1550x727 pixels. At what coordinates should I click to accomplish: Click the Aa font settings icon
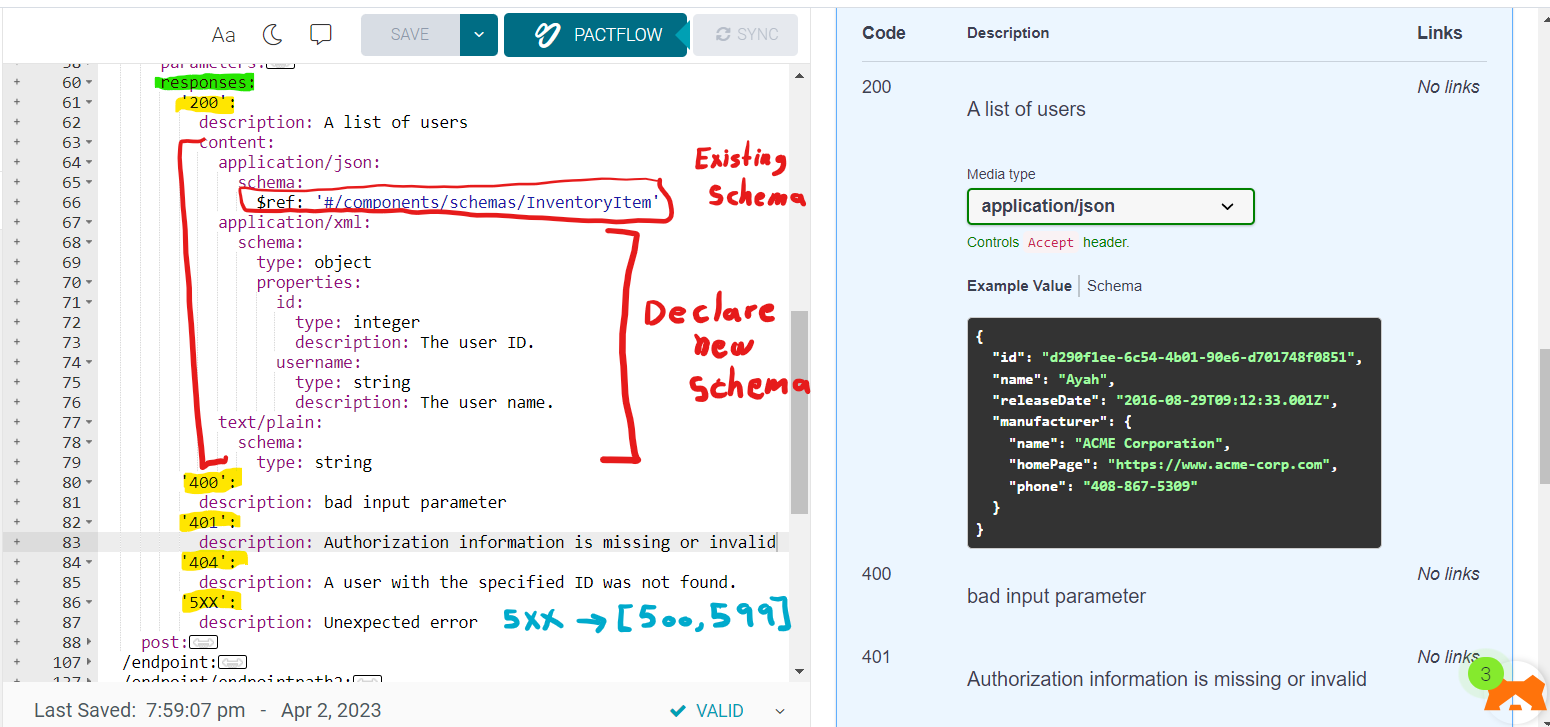[x=222, y=34]
